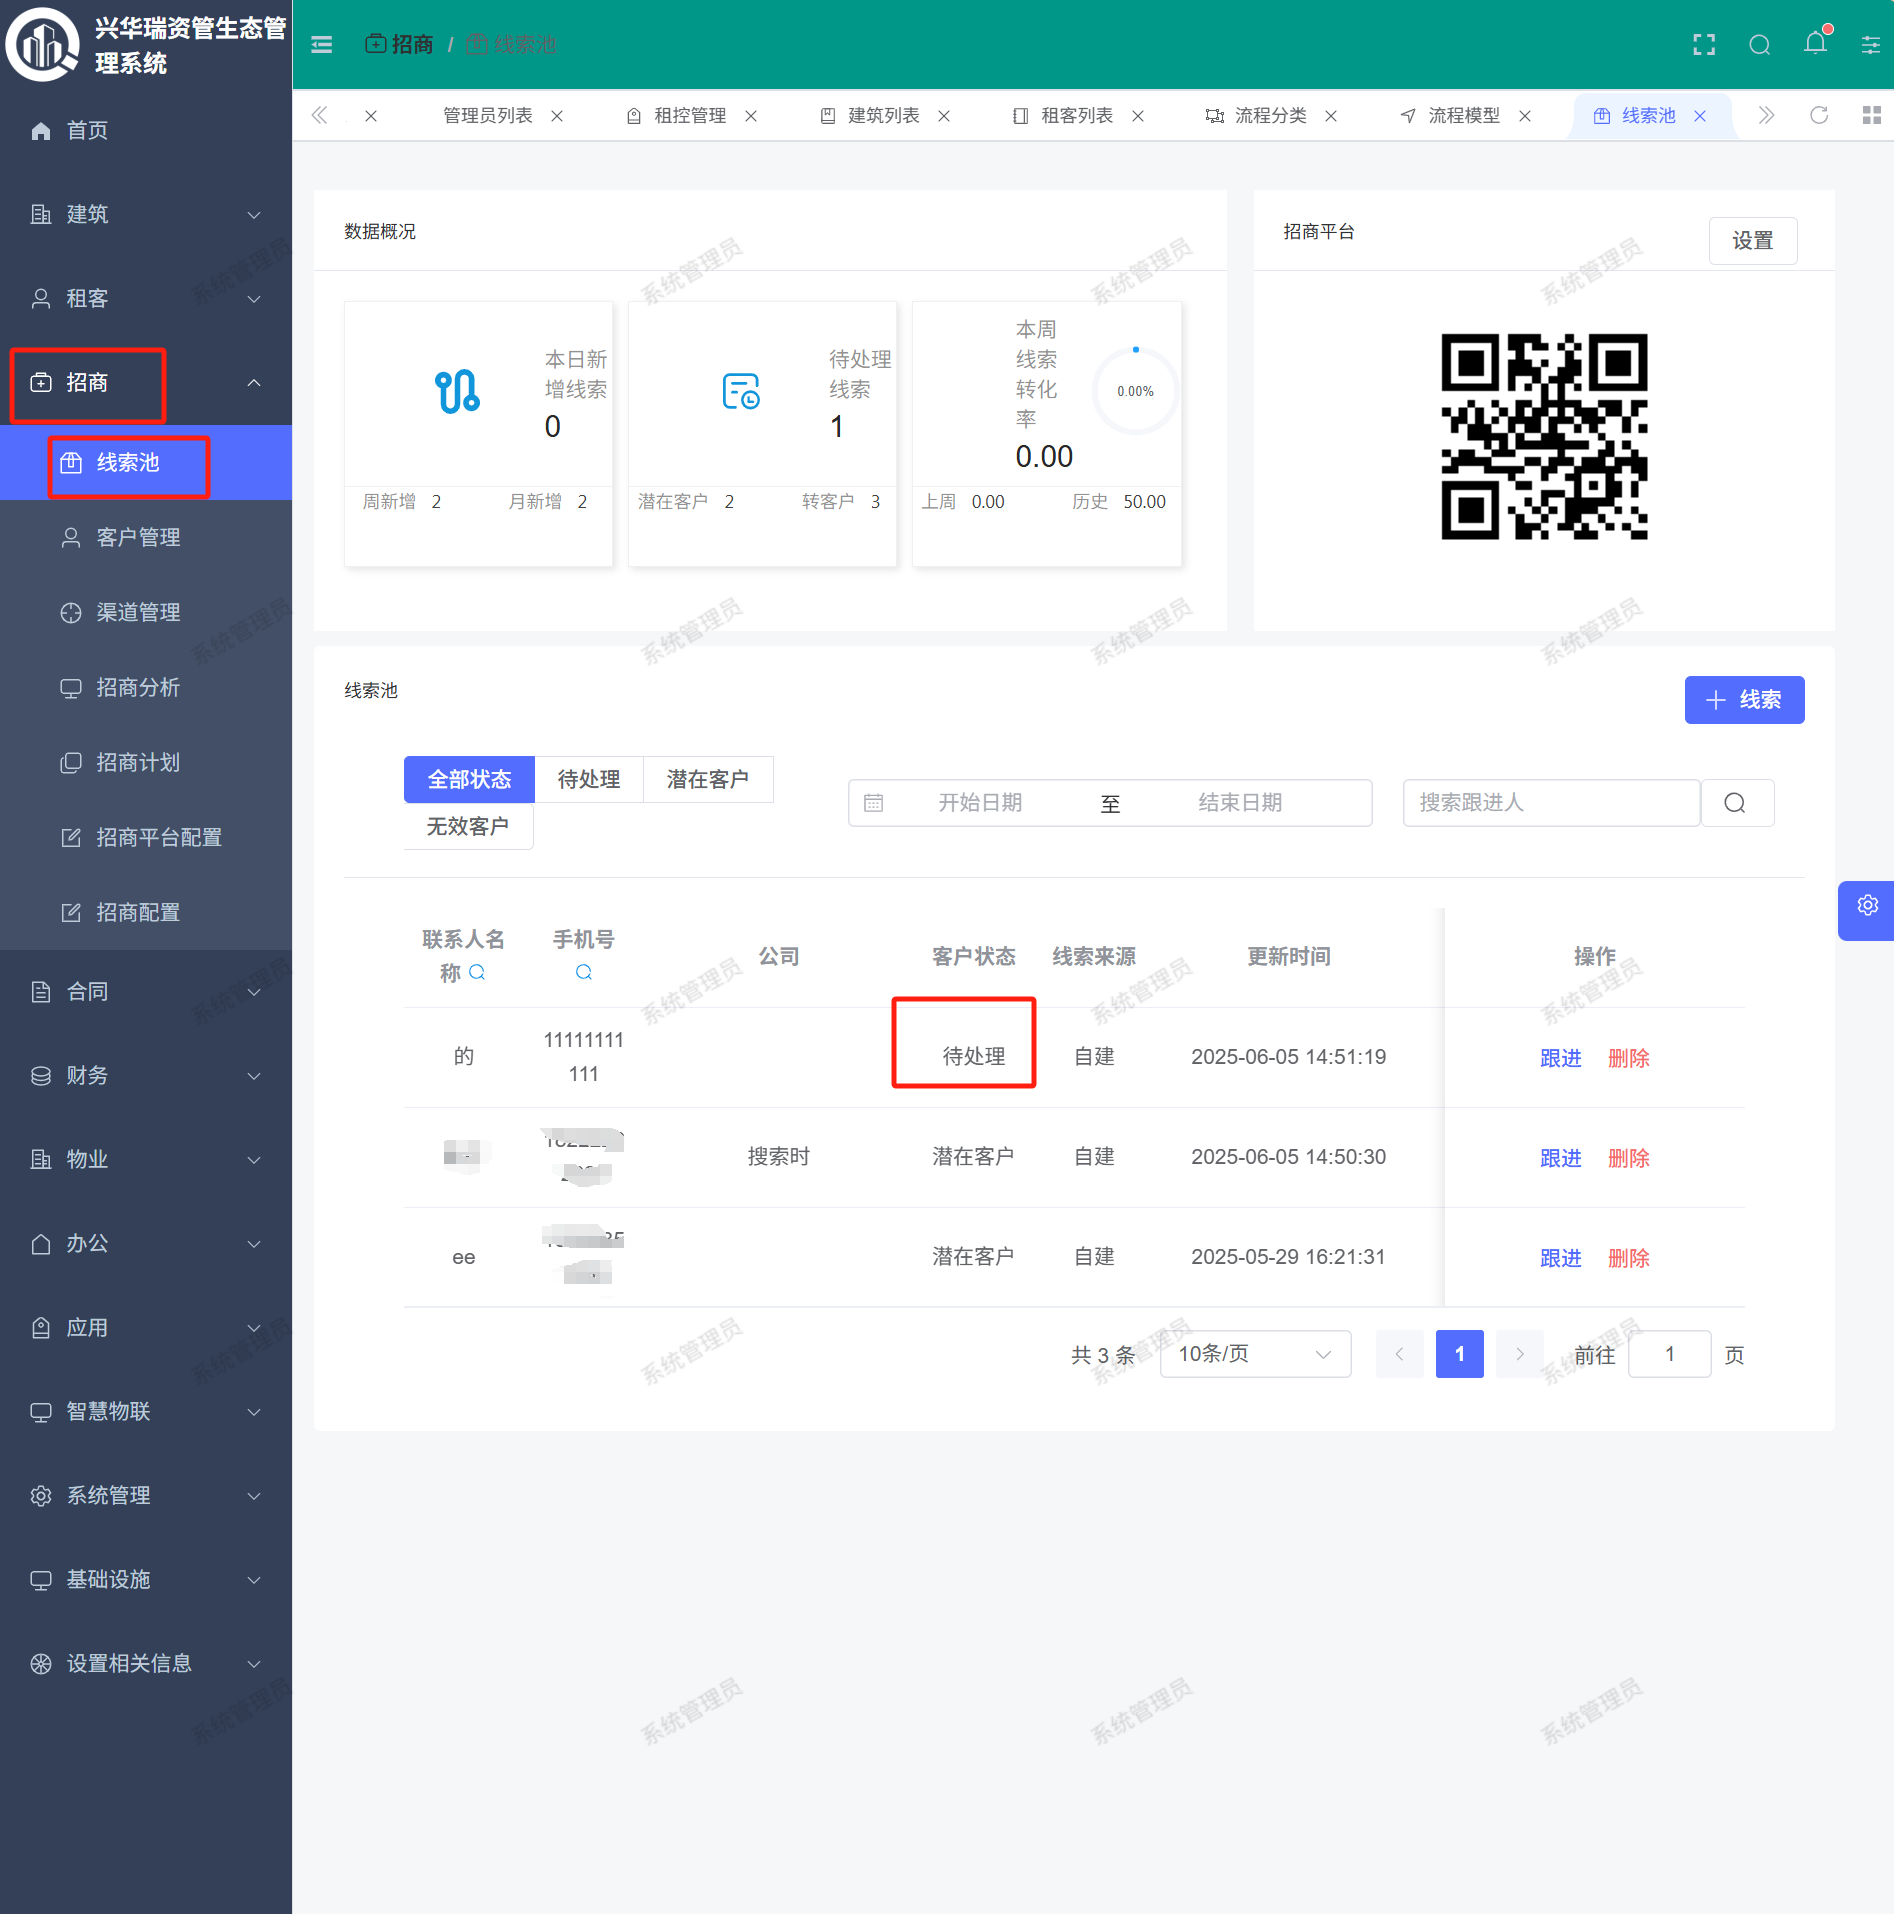Viewport: 1894px width, 1914px height.
Task: Open the floating blue settings gear
Action: click(1866, 907)
